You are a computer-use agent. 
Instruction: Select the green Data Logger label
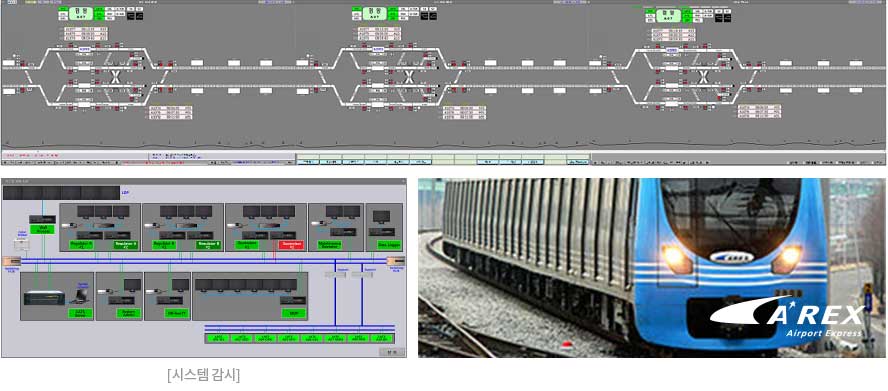389,245
